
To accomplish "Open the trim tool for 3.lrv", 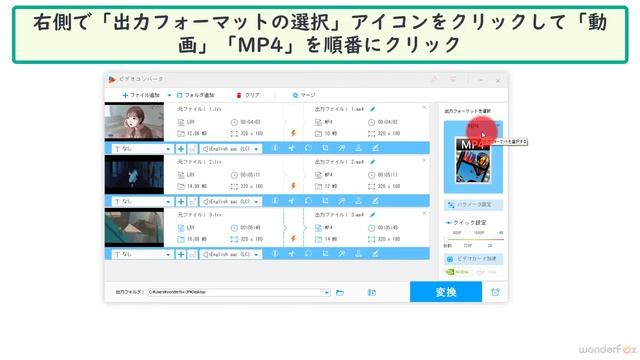I will 291,253.
